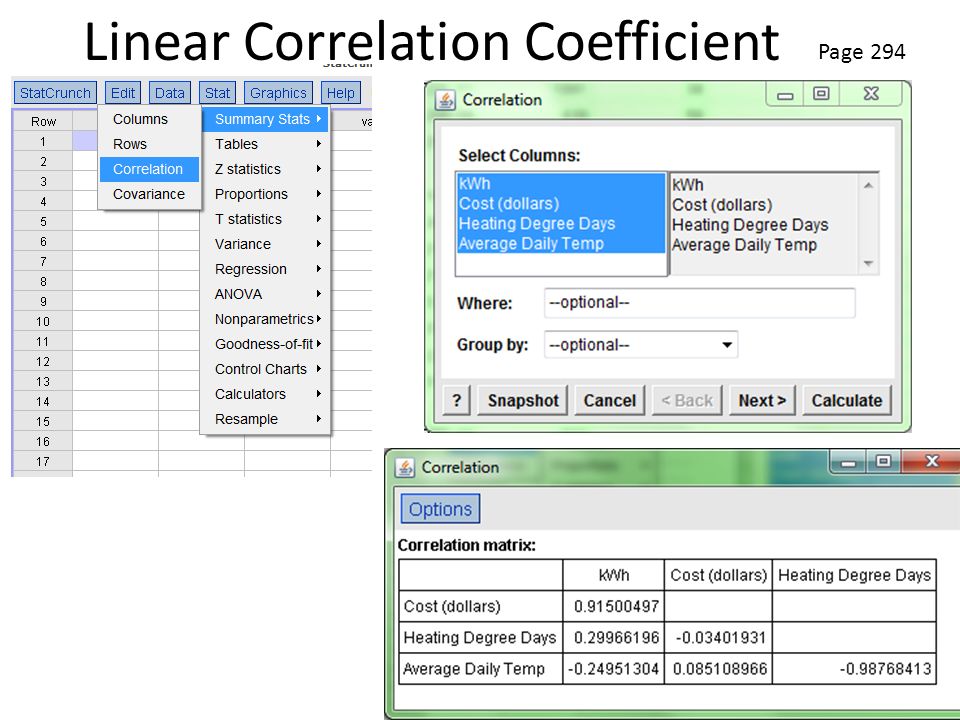Select Cost (dollars) in left column list
Viewport: 960px width, 720px height.
pos(561,203)
